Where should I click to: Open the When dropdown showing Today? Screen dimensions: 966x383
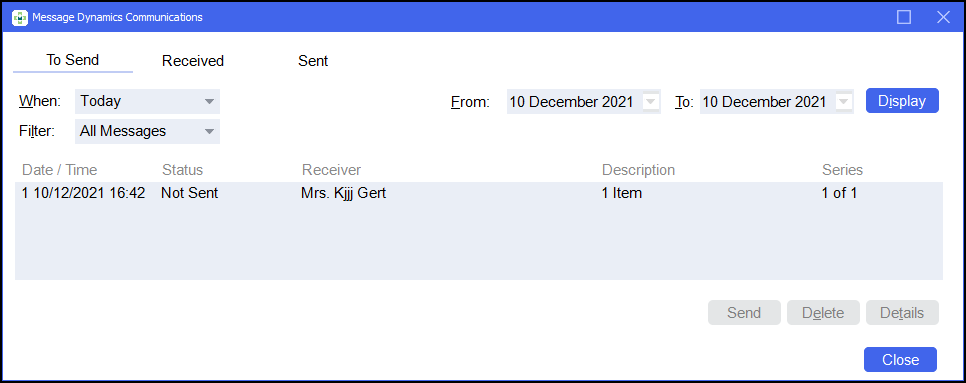click(147, 102)
